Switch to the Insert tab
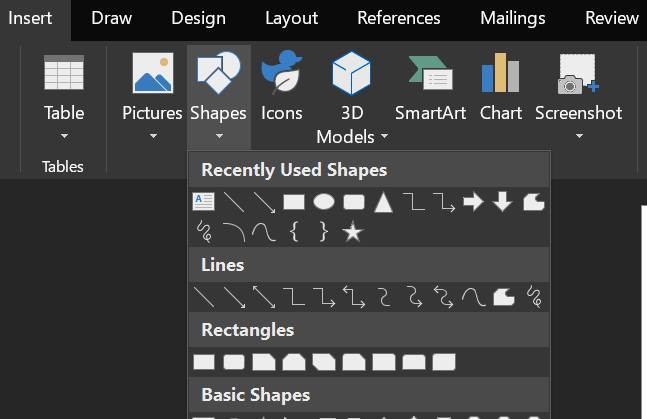 click(x=30, y=18)
